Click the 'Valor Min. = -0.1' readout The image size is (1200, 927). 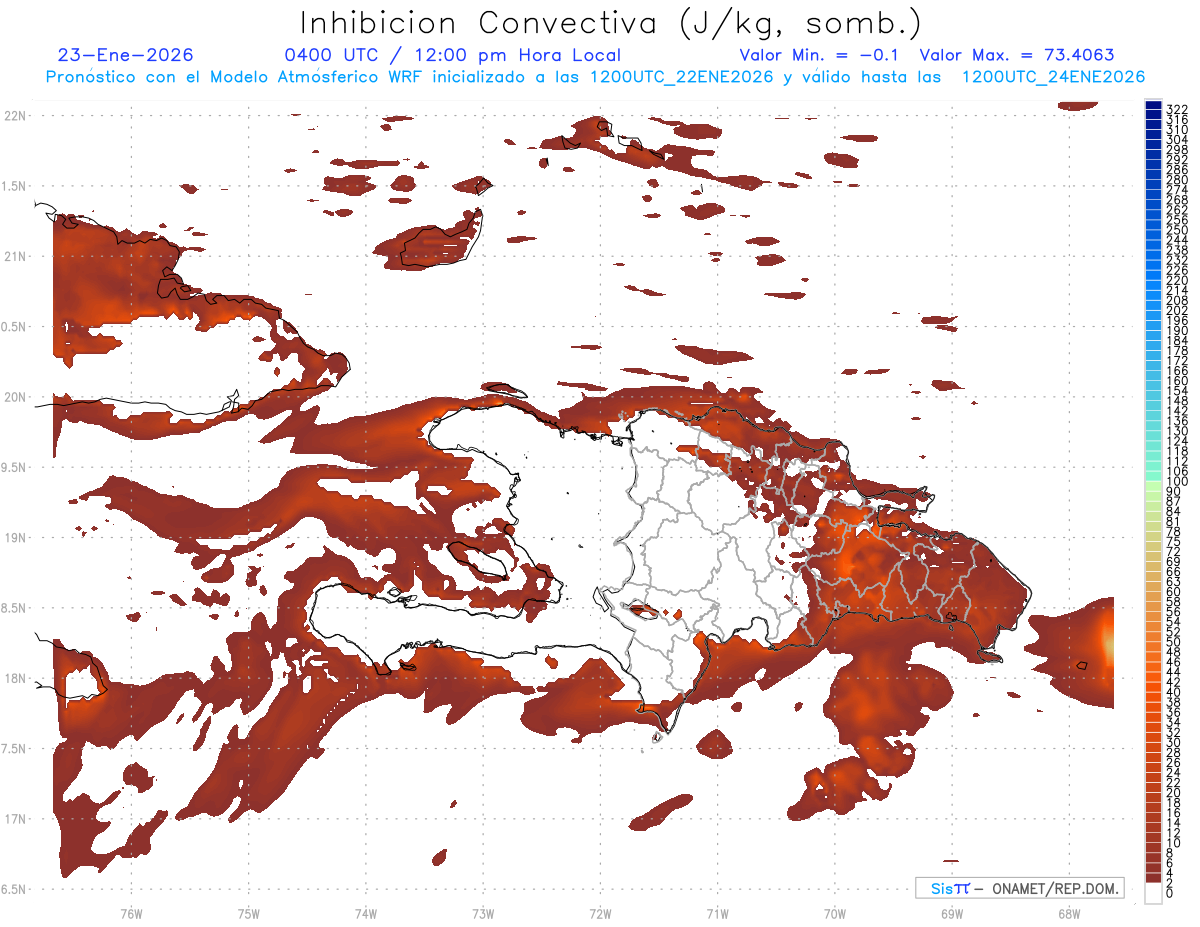(x=819, y=55)
